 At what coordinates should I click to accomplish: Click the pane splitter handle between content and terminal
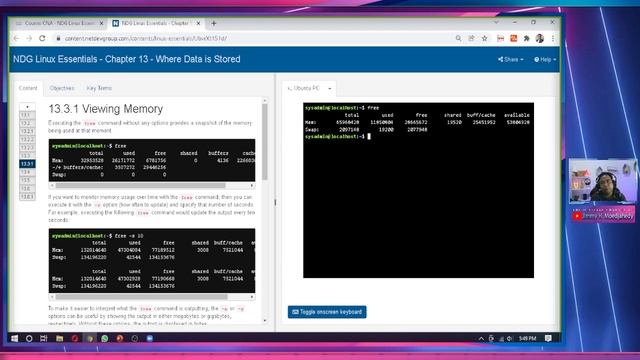pyautogui.click(x=275, y=202)
